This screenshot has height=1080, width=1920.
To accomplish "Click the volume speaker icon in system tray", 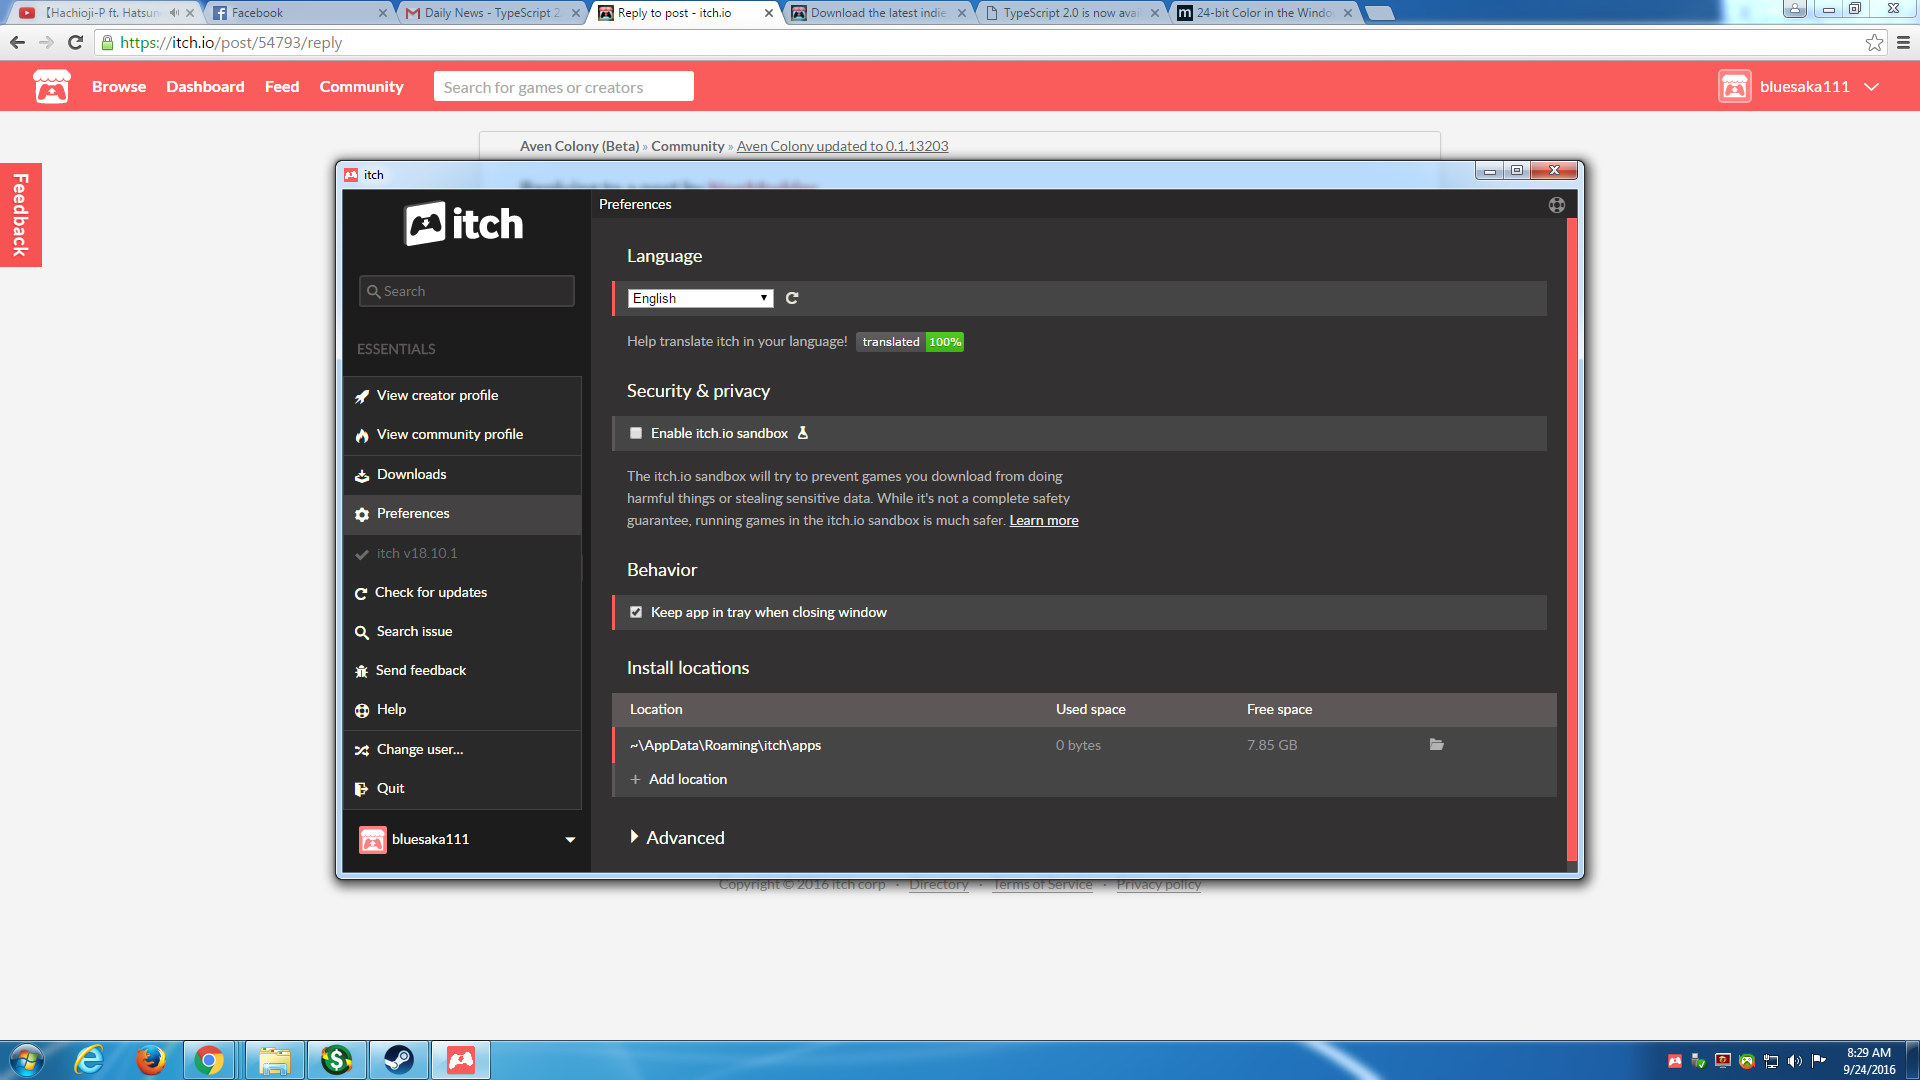I will (x=1795, y=1061).
